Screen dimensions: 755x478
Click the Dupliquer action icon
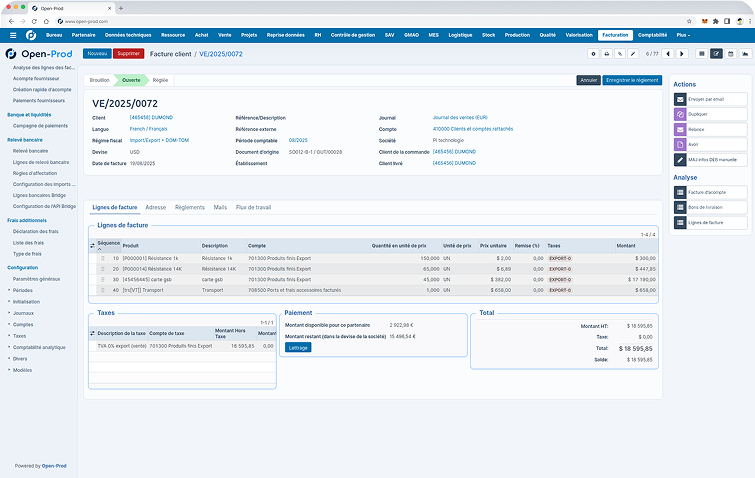pos(680,114)
